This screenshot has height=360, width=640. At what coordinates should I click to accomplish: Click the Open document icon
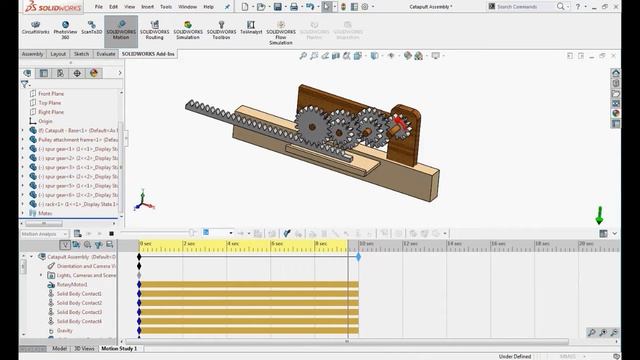[260, 7]
